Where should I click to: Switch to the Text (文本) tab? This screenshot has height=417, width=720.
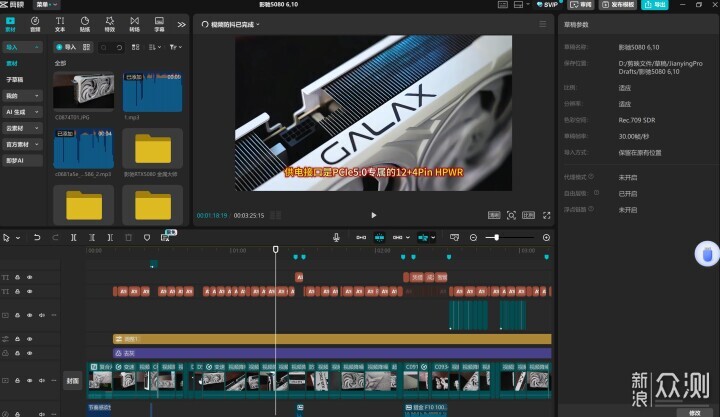[x=60, y=24]
